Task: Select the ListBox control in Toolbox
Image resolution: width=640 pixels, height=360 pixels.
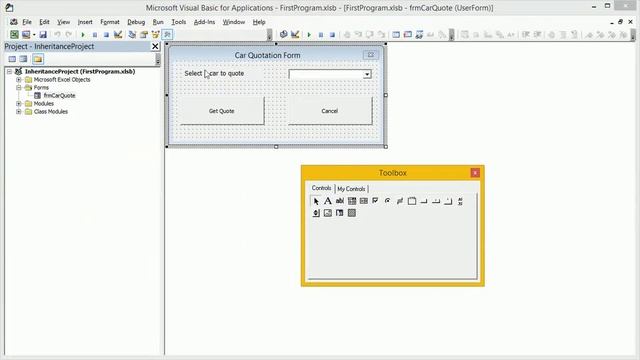Action: 364,201
